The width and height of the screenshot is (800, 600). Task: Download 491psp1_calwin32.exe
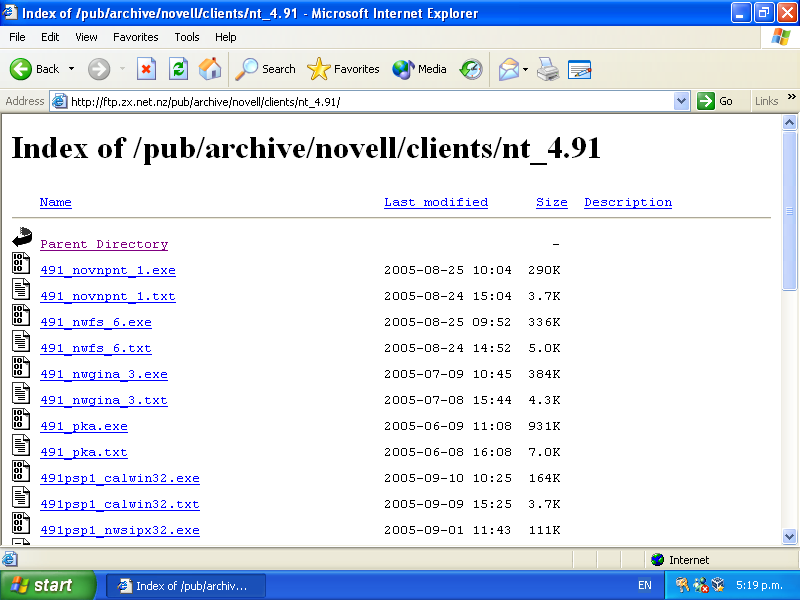pos(120,478)
